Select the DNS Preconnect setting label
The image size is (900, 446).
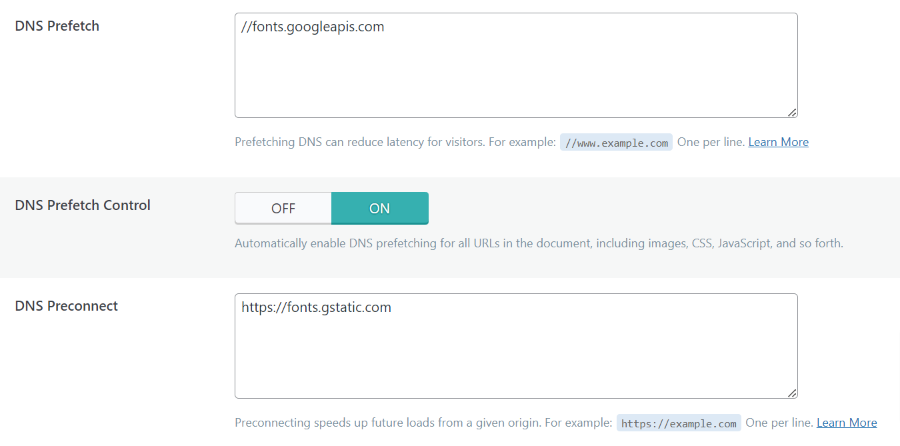66,306
